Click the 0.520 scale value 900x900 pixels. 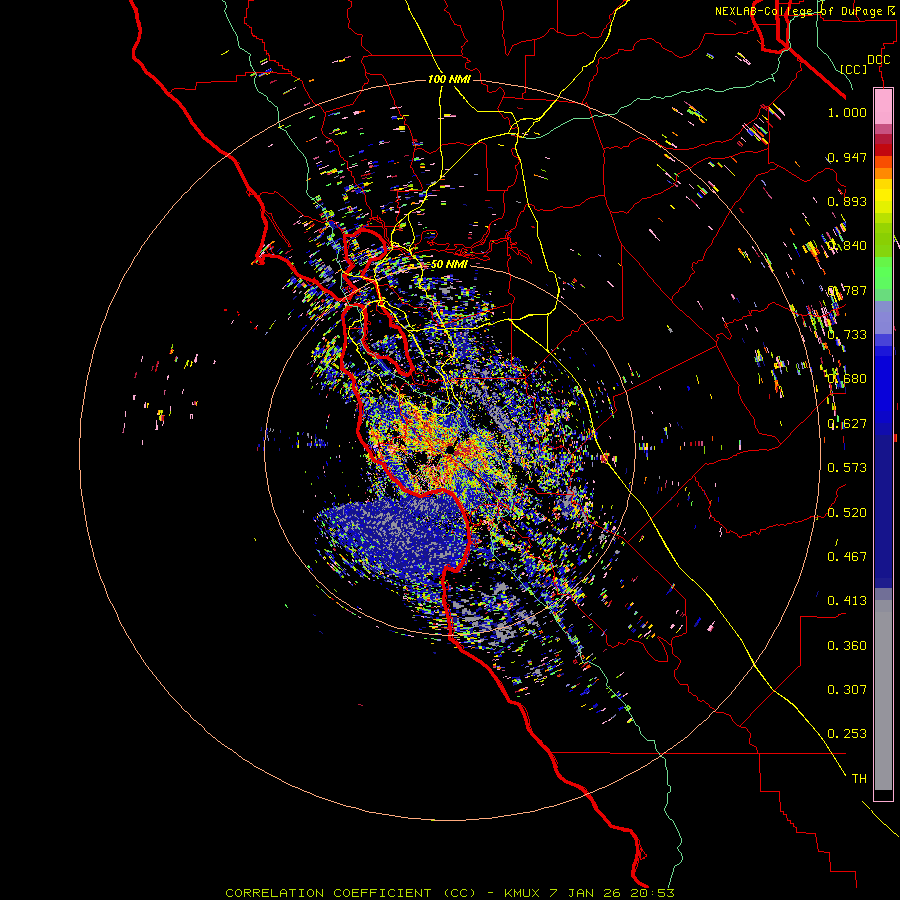(x=847, y=512)
